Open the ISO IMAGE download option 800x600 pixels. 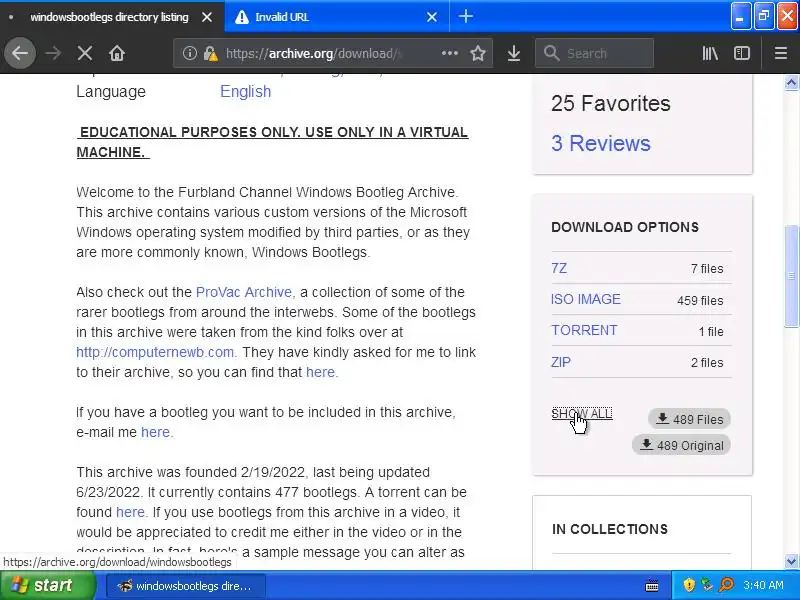[x=586, y=299]
